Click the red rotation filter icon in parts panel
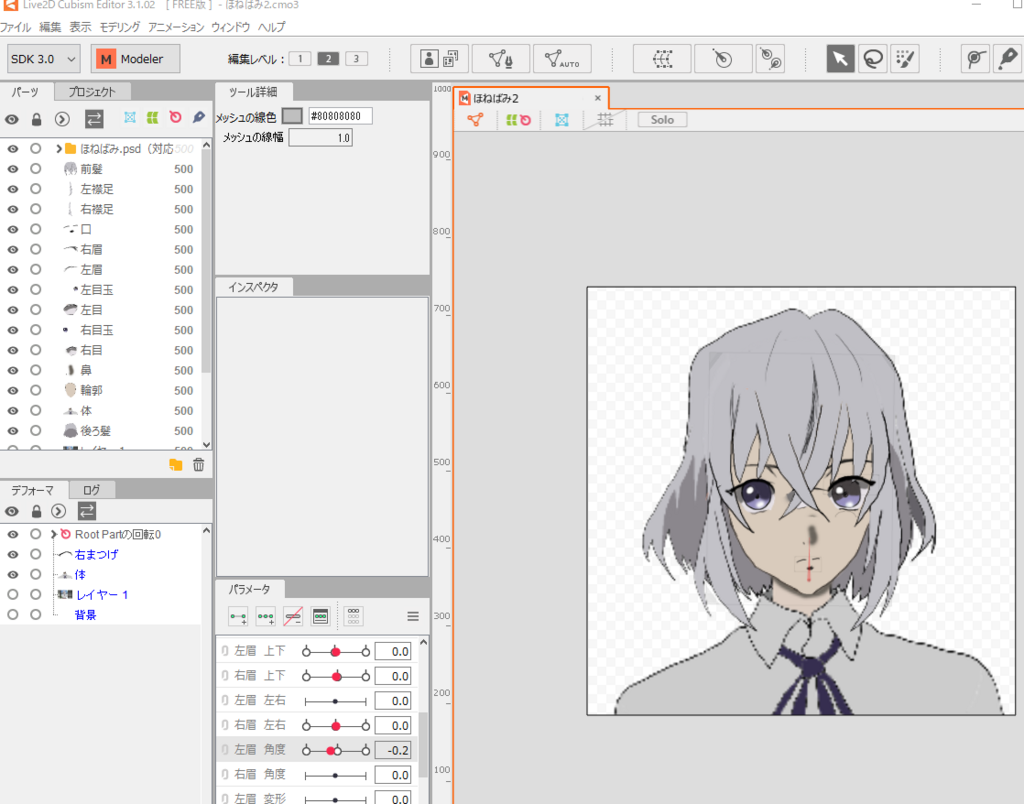Image resolution: width=1024 pixels, height=804 pixels. (176, 118)
